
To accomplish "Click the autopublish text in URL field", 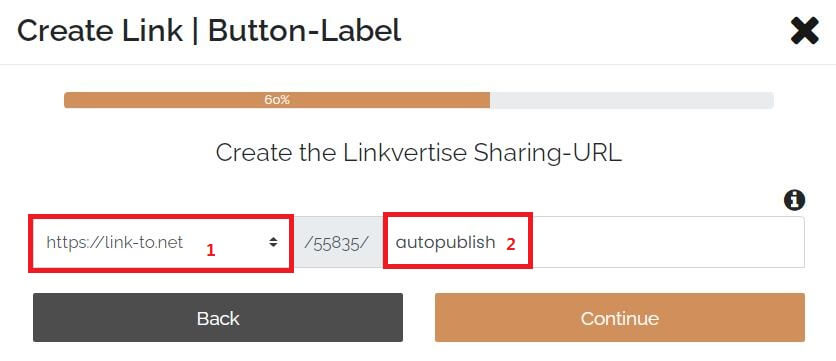I will [445, 243].
